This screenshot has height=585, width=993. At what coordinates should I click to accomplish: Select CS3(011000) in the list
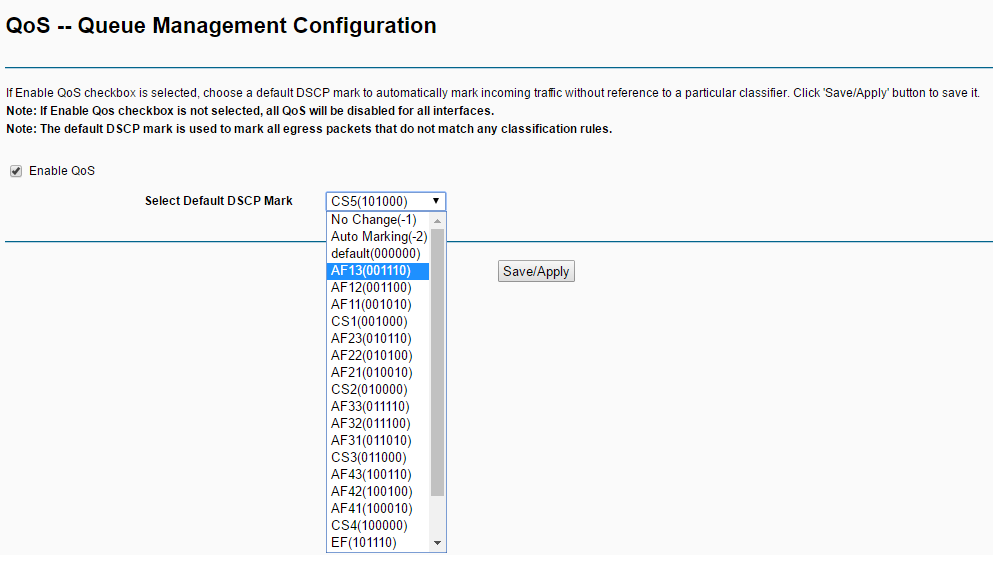(x=378, y=458)
